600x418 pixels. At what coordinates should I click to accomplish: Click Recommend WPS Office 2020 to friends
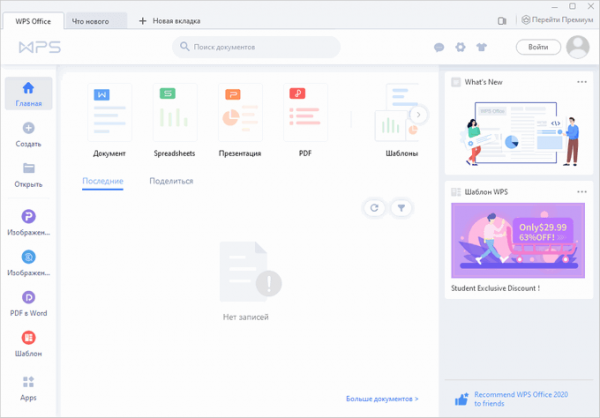pos(521,399)
